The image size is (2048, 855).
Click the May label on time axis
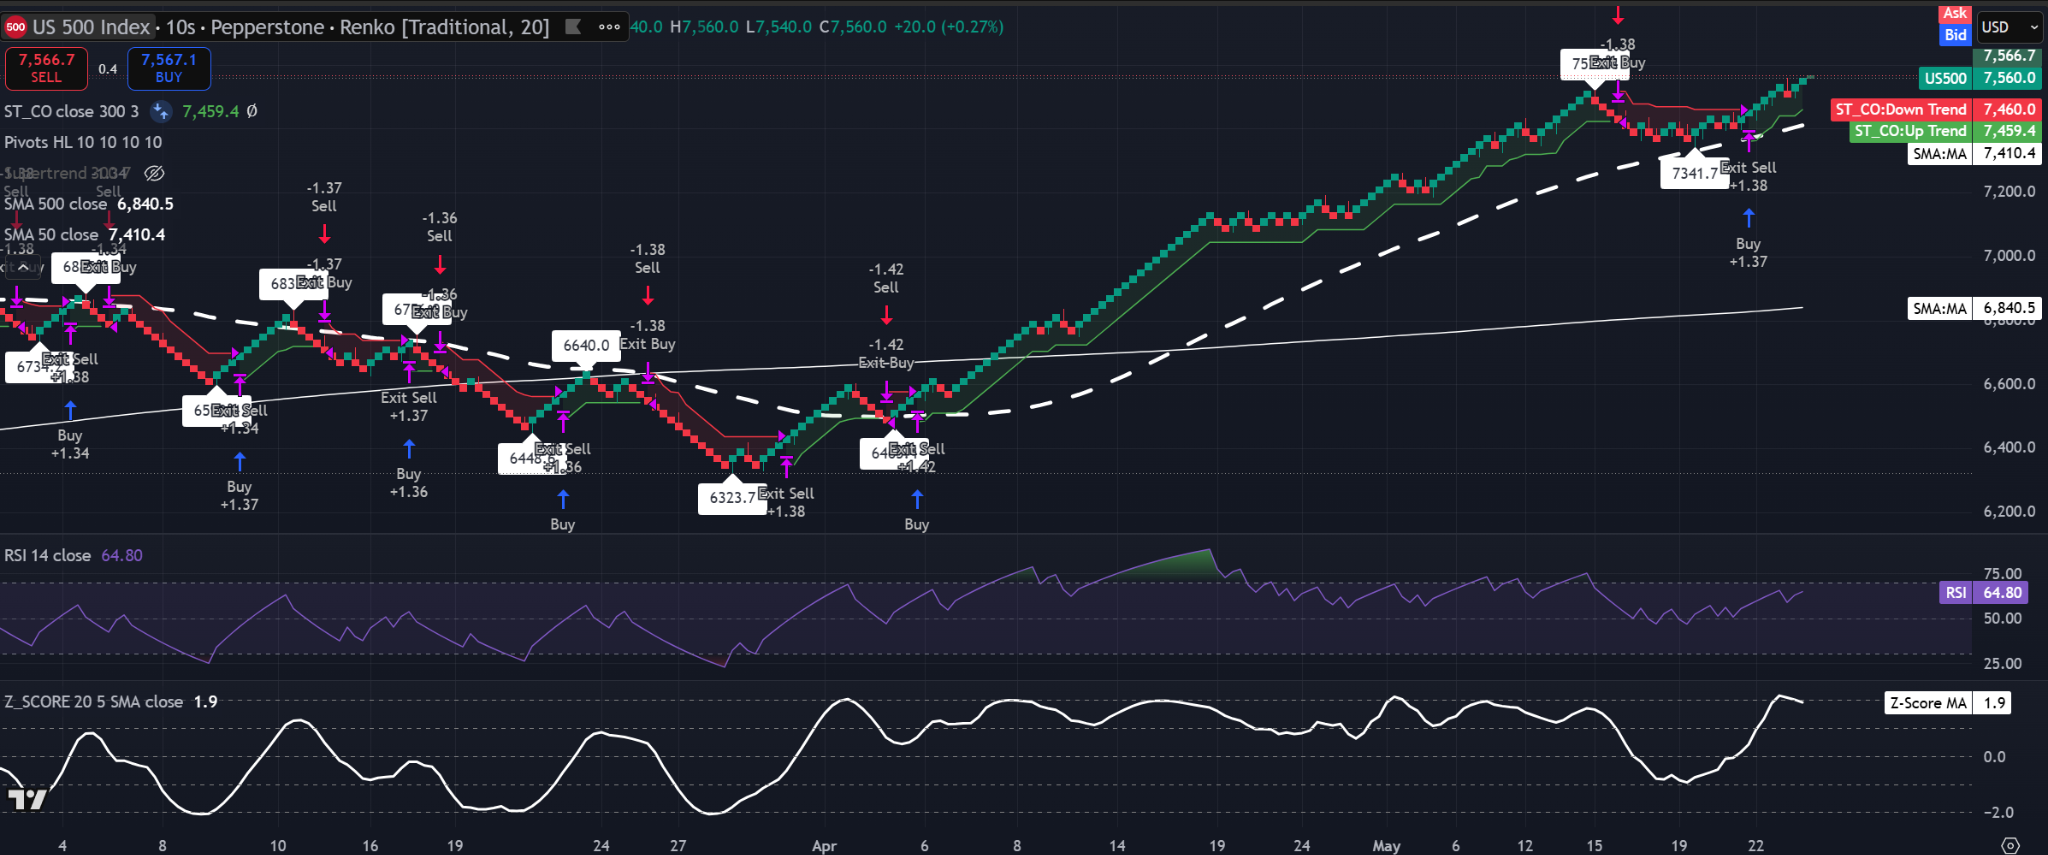[1386, 846]
